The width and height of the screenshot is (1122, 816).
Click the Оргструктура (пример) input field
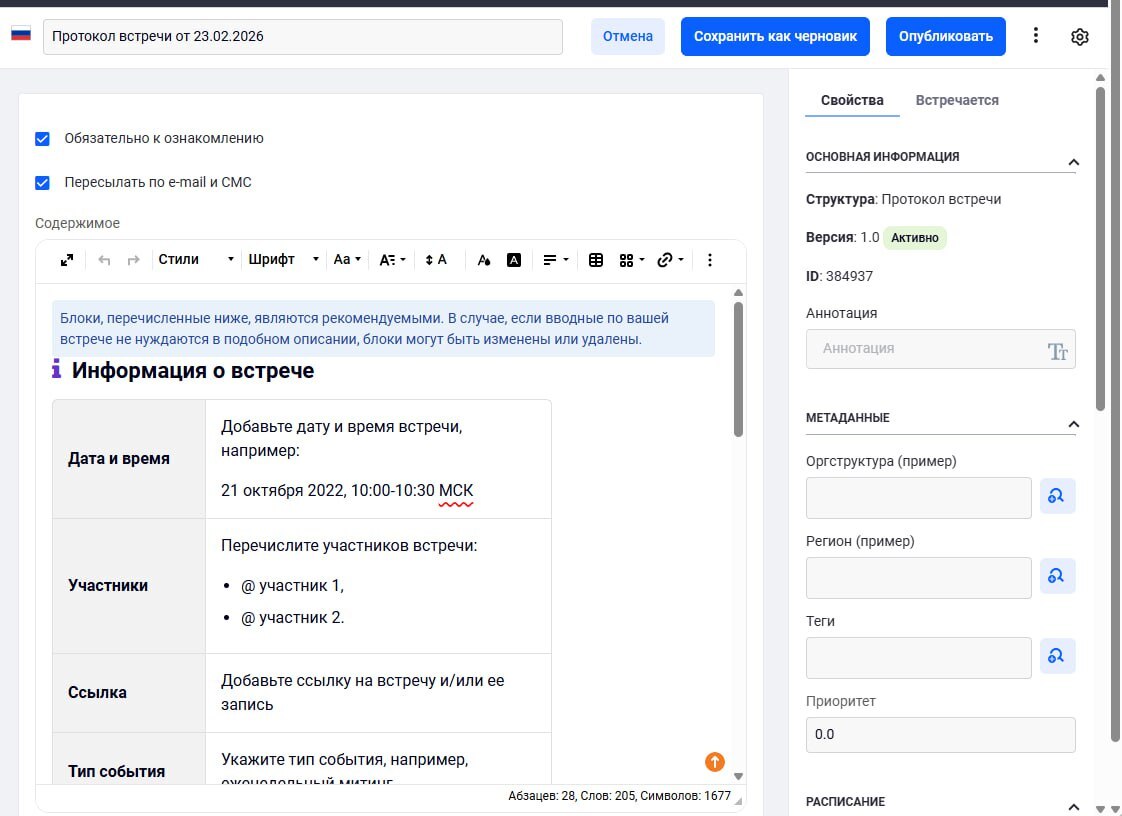pyautogui.click(x=918, y=497)
